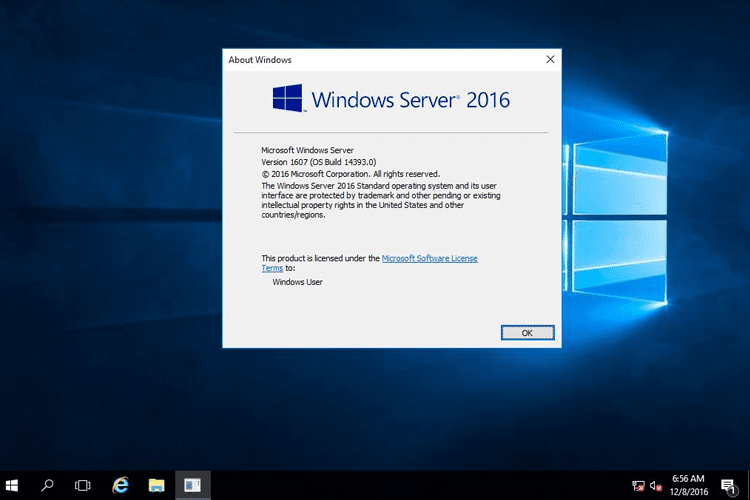Open the Start menu
The image size is (750, 500).
point(11,486)
